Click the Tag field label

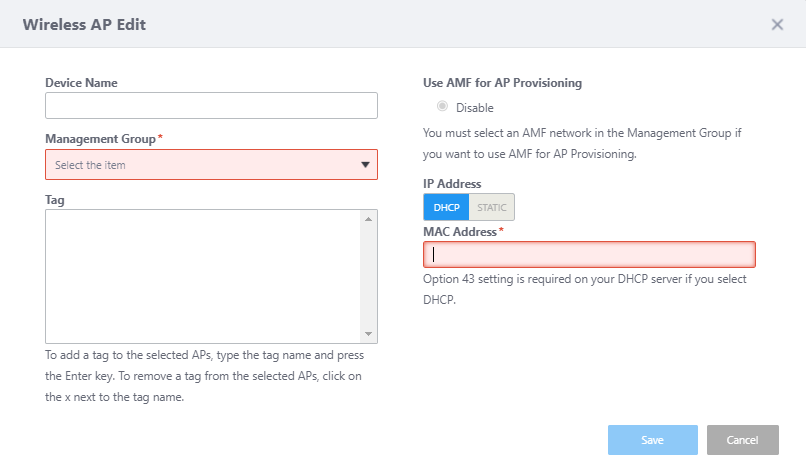tap(55, 200)
